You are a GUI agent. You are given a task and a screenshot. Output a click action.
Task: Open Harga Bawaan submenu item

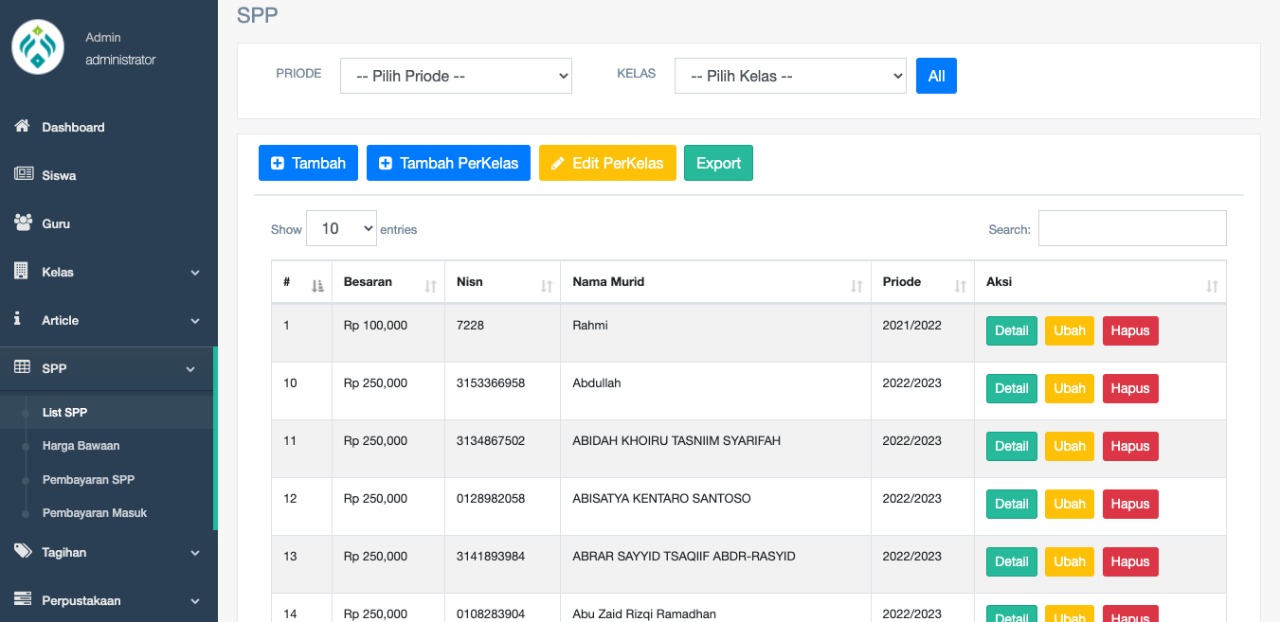(x=81, y=446)
